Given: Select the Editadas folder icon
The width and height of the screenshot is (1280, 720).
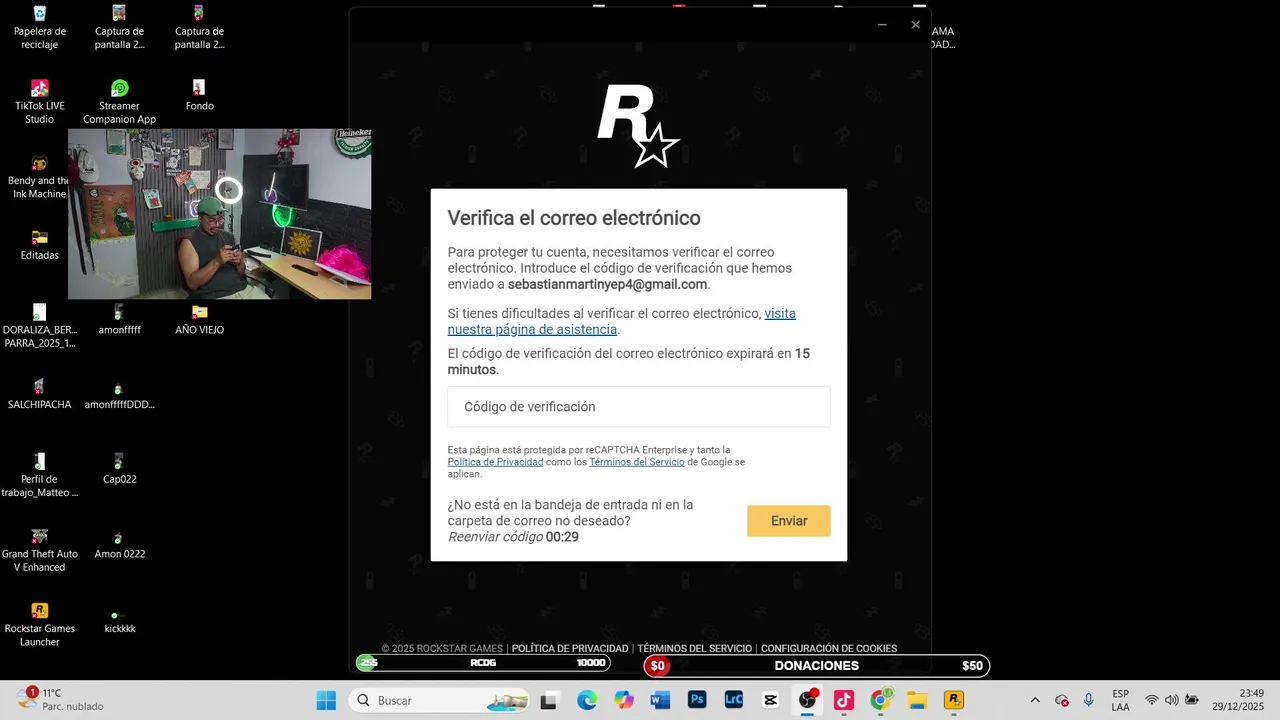Looking at the screenshot, I should 40,245.
